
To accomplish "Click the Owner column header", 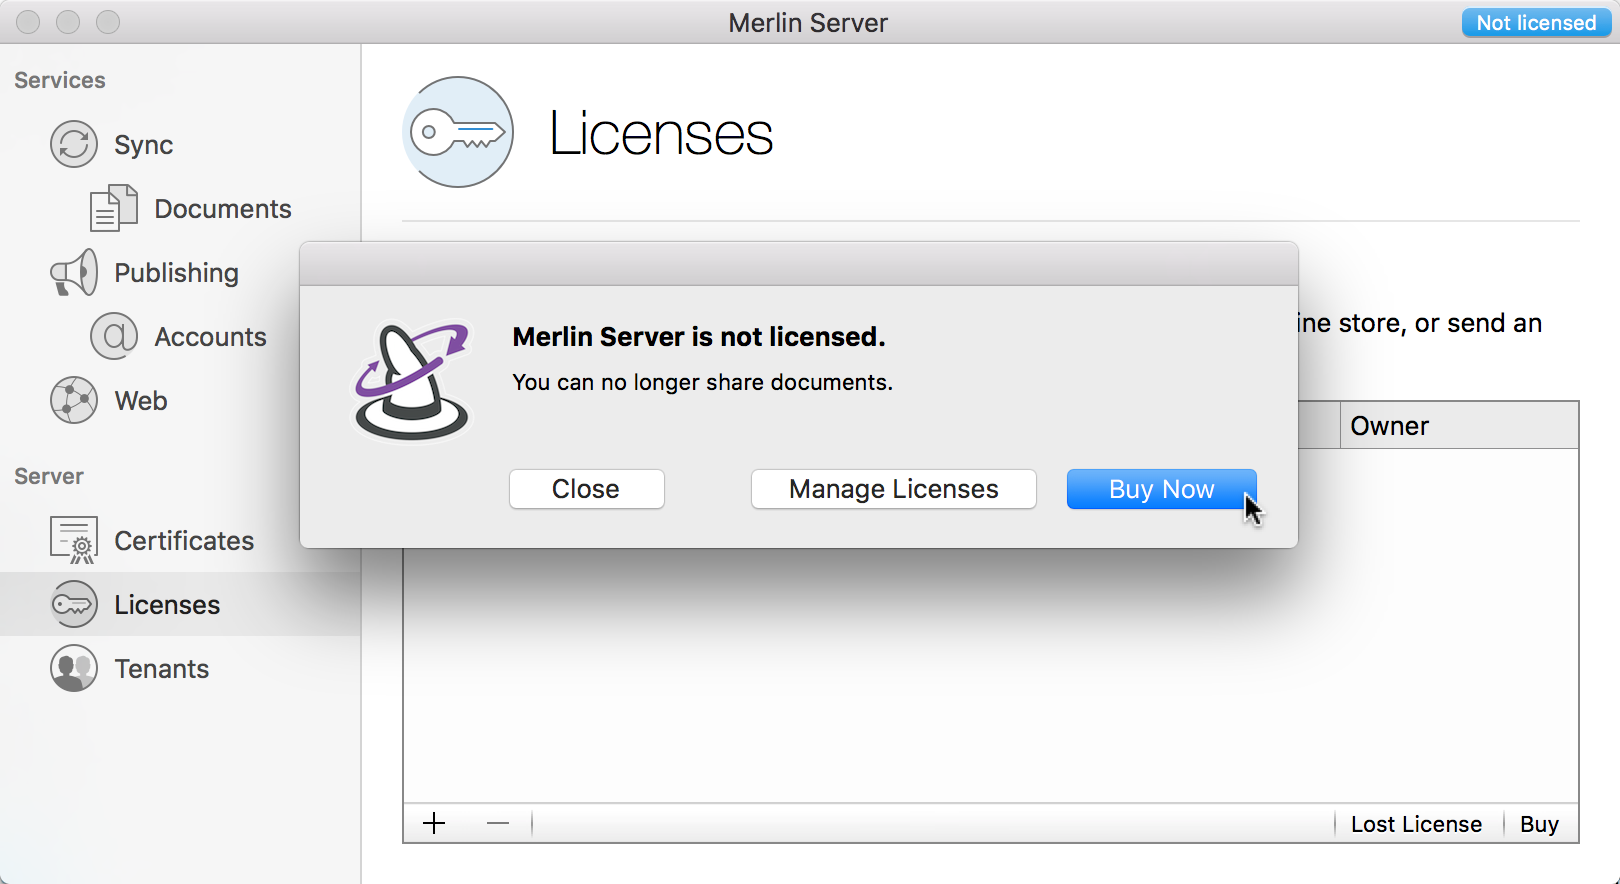I will pyautogui.click(x=1458, y=426).
